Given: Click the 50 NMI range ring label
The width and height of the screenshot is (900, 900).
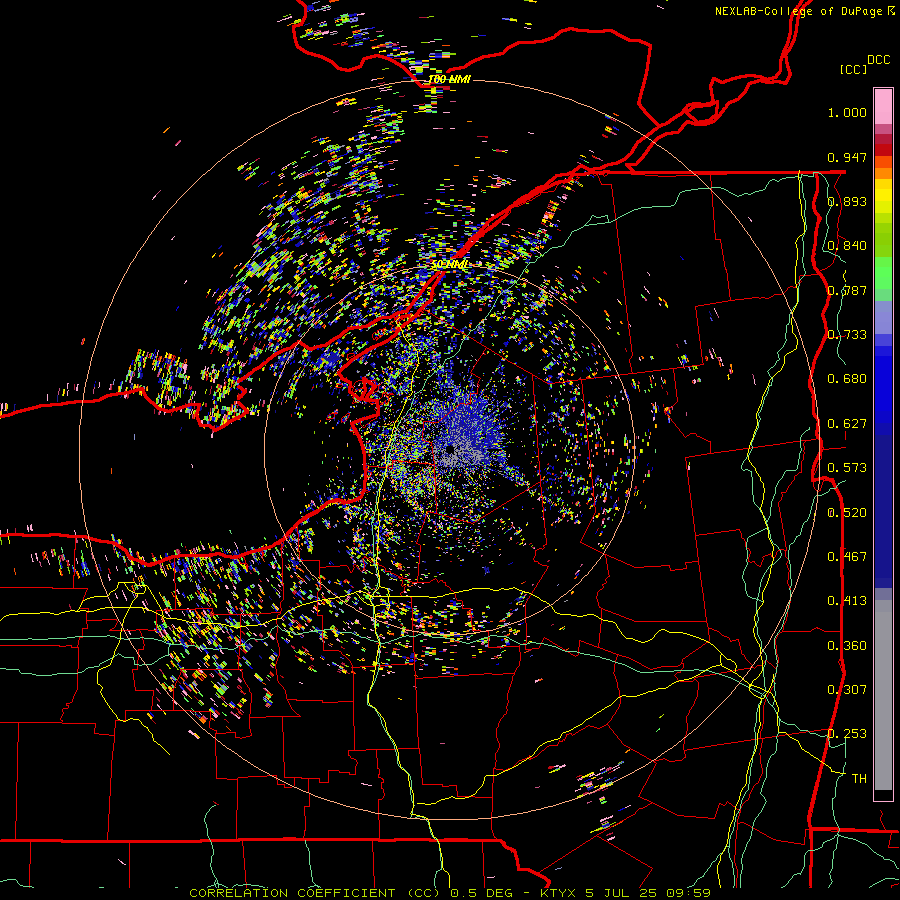Looking at the screenshot, I should (x=449, y=265).
